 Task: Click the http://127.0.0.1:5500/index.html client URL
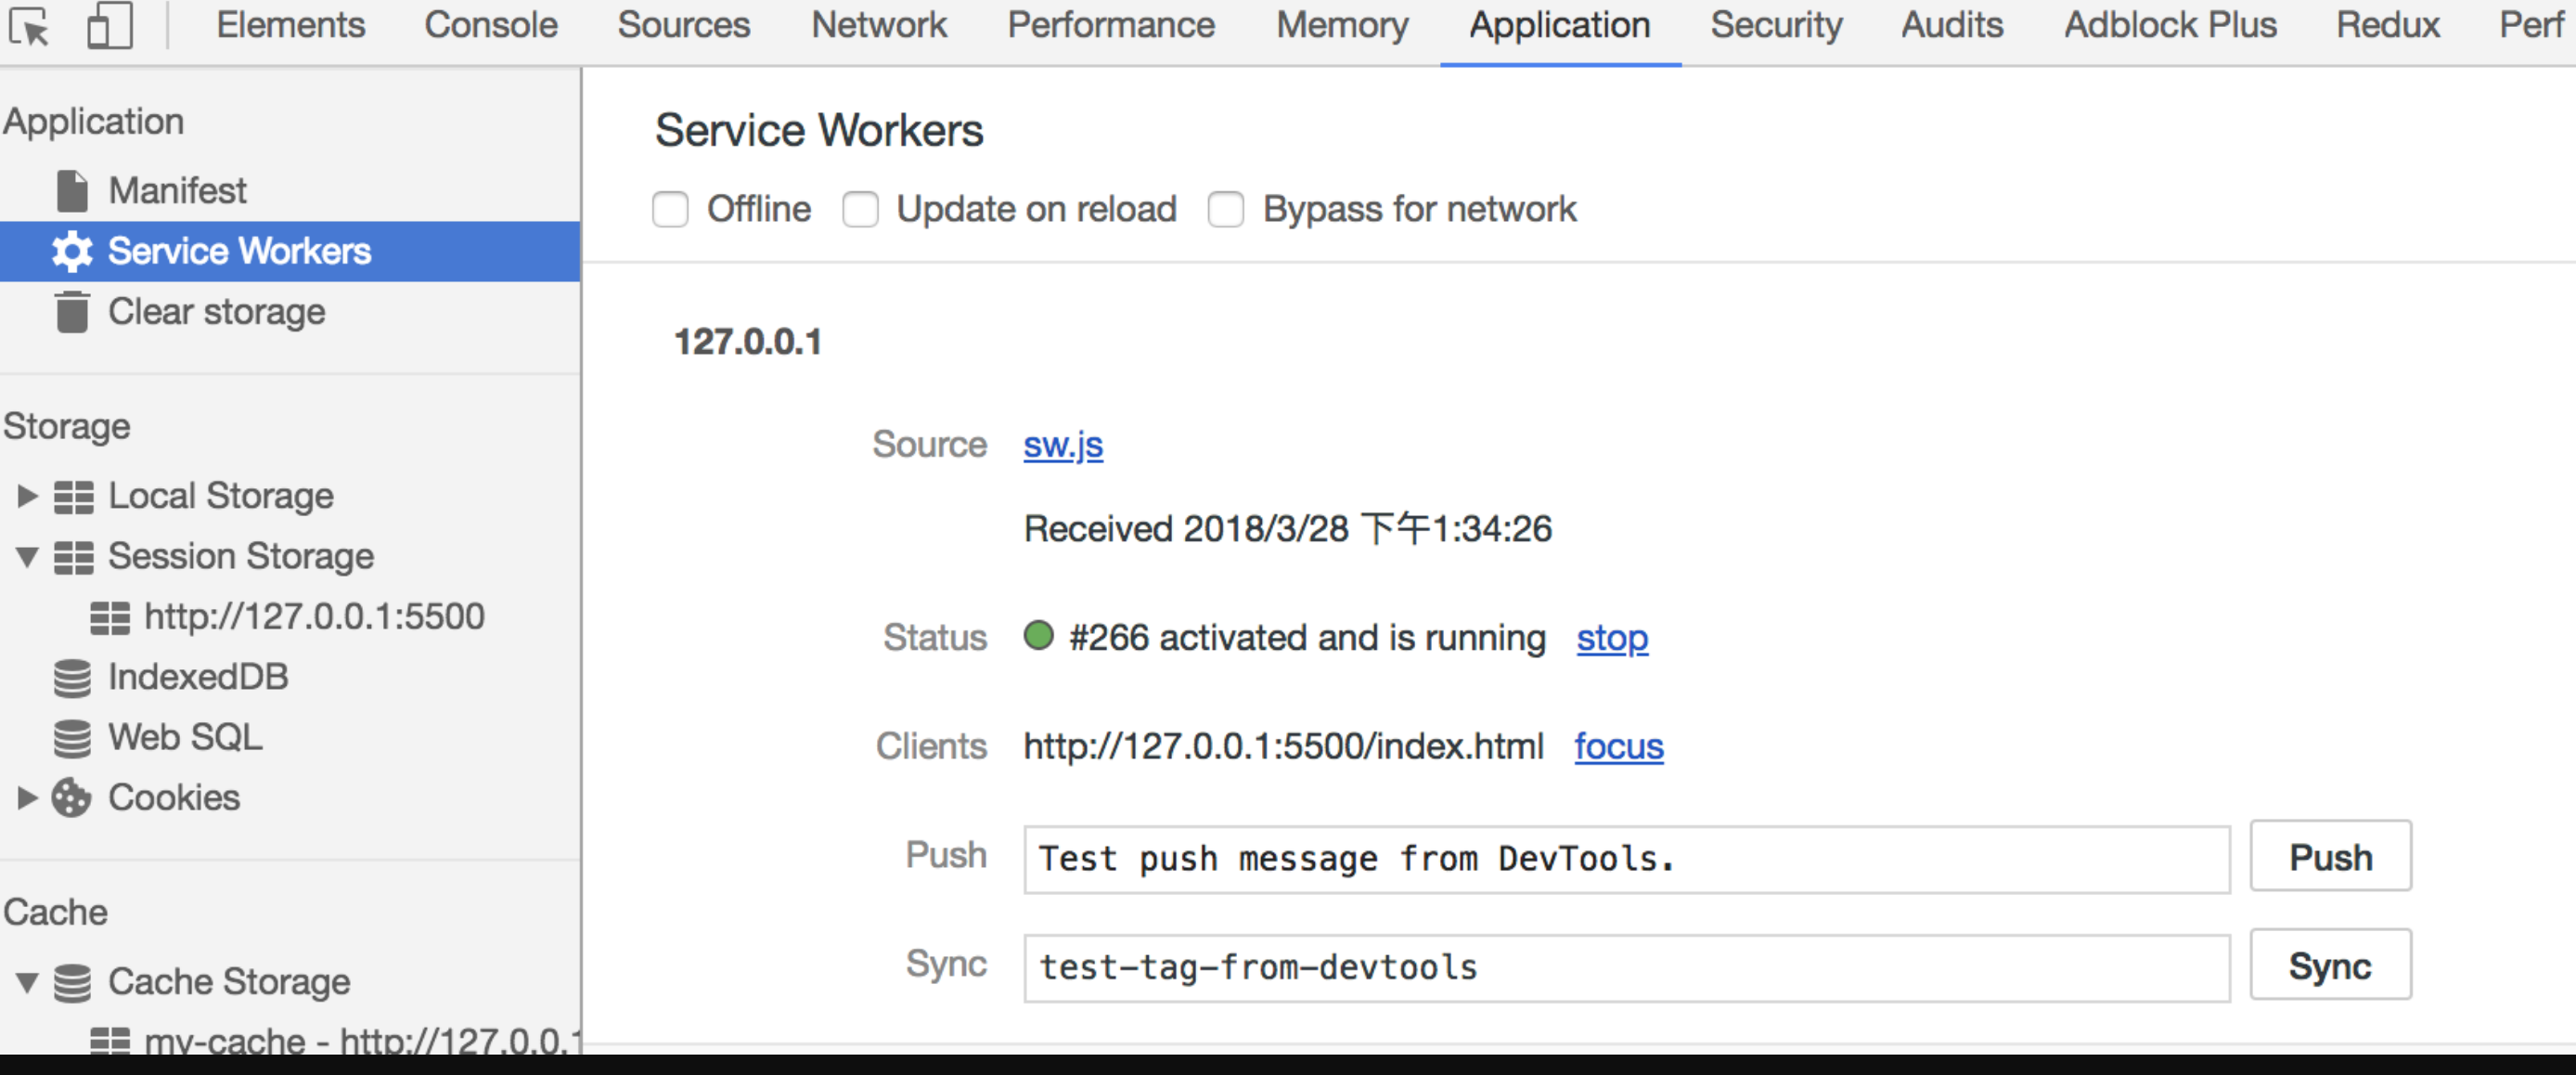tap(1284, 747)
